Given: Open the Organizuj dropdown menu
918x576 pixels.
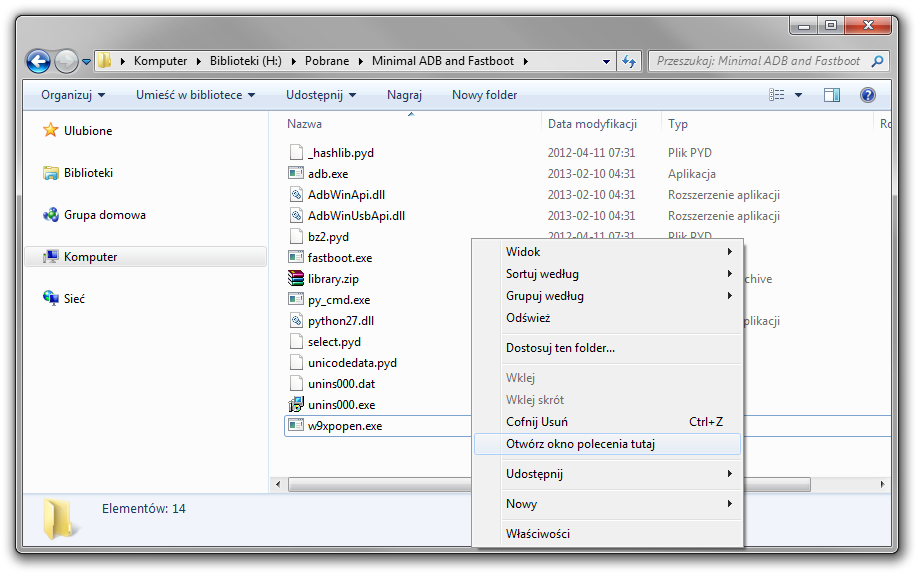Looking at the screenshot, I should [x=72, y=95].
